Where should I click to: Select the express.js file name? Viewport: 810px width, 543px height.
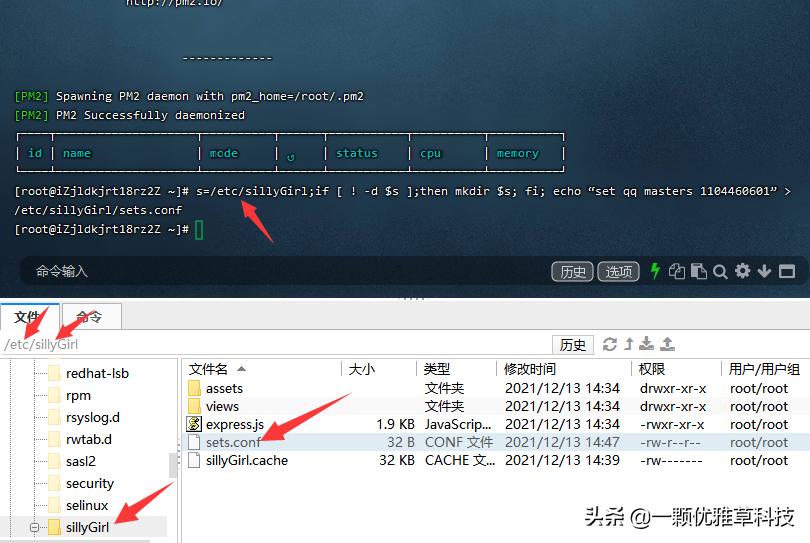coord(235,424)
